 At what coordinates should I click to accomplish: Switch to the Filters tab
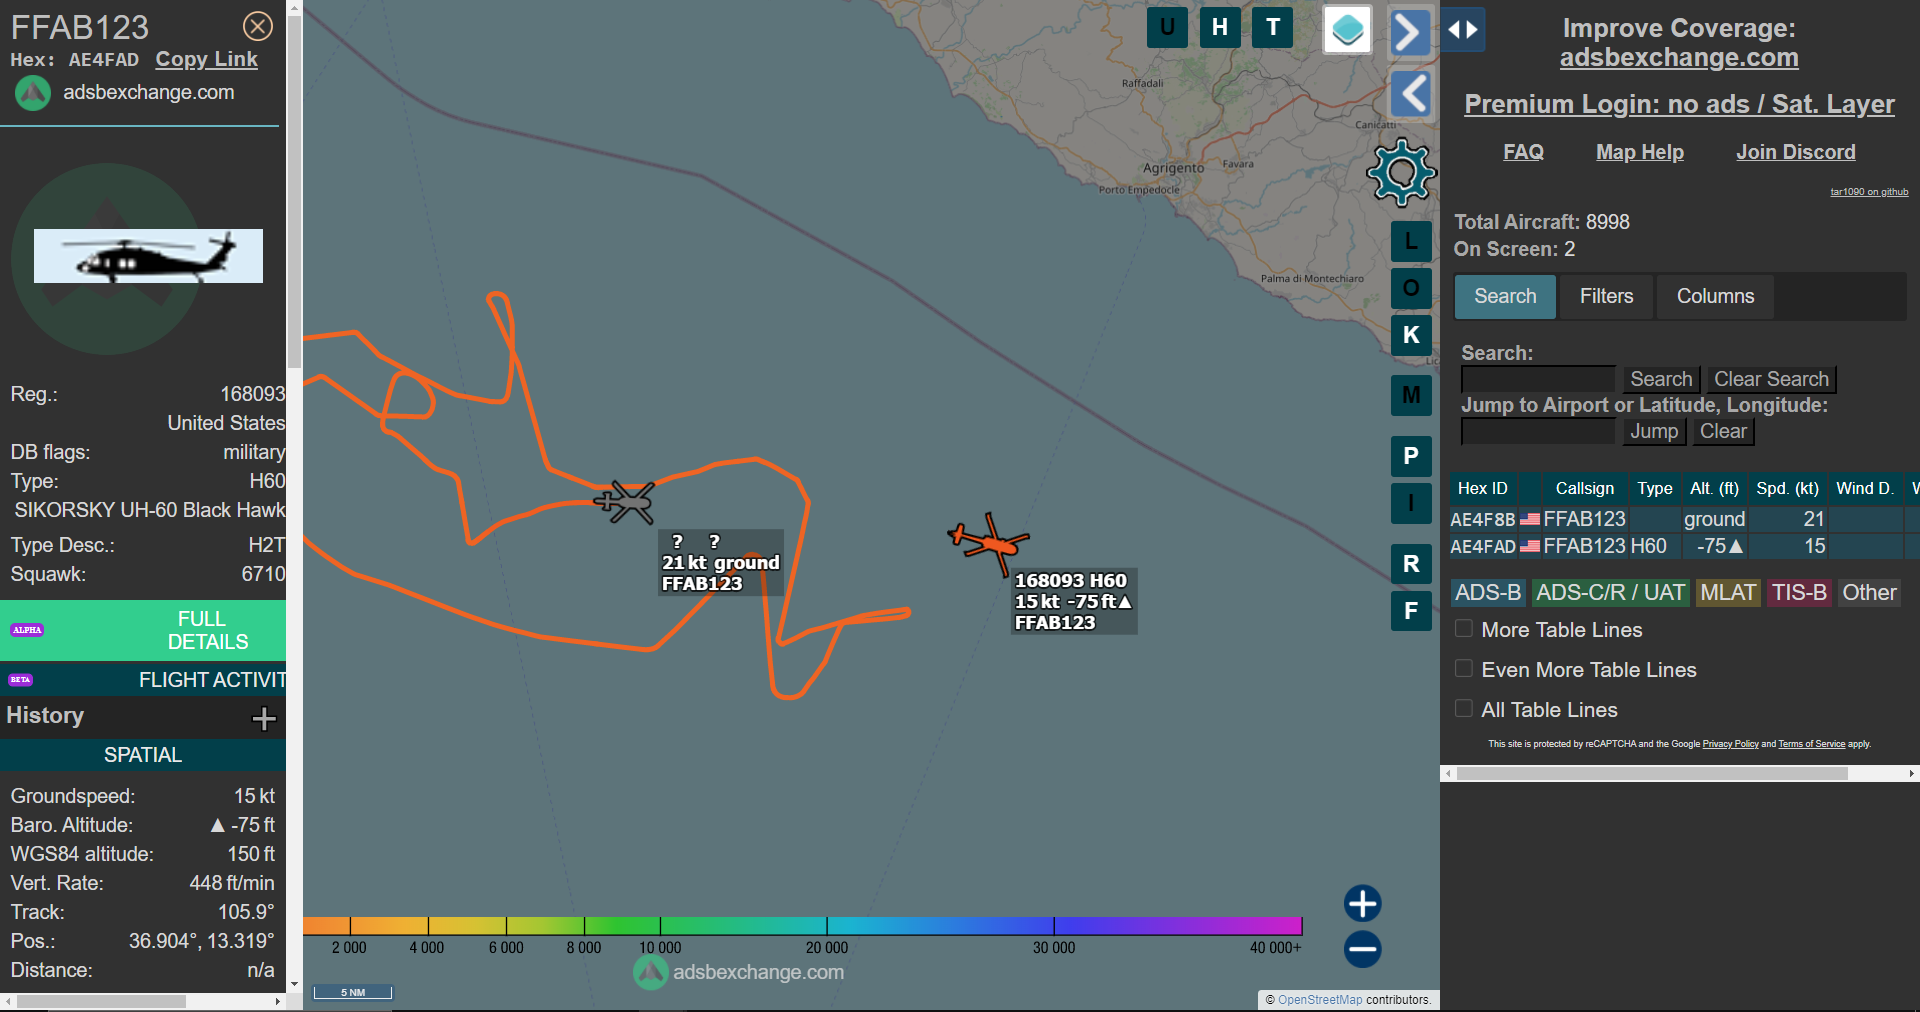point(1606,297)
